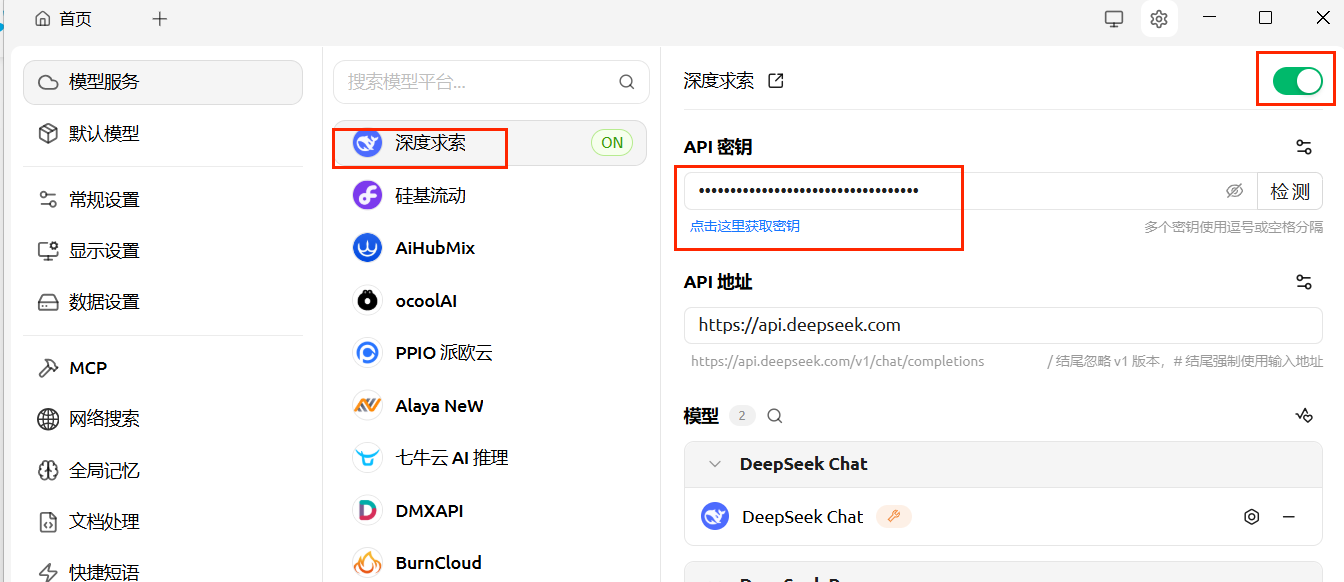Click the ocoolAI black logo icon
This screenshot has width=1344, height=582.
367,300
